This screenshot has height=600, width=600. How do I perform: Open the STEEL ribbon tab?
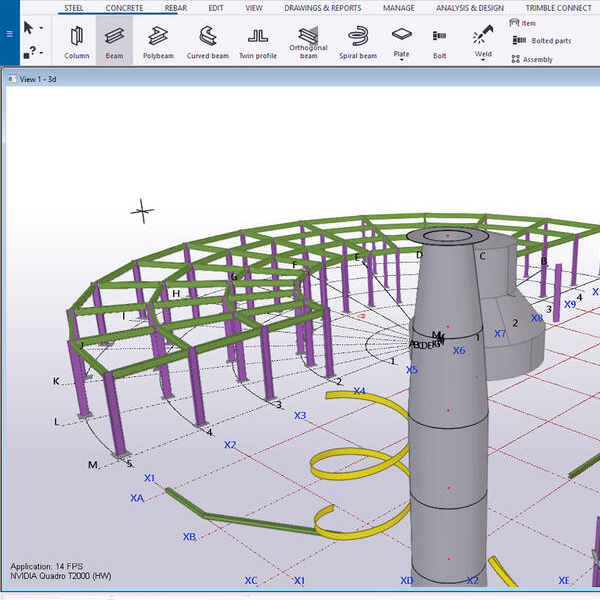(x=73, y=8)
